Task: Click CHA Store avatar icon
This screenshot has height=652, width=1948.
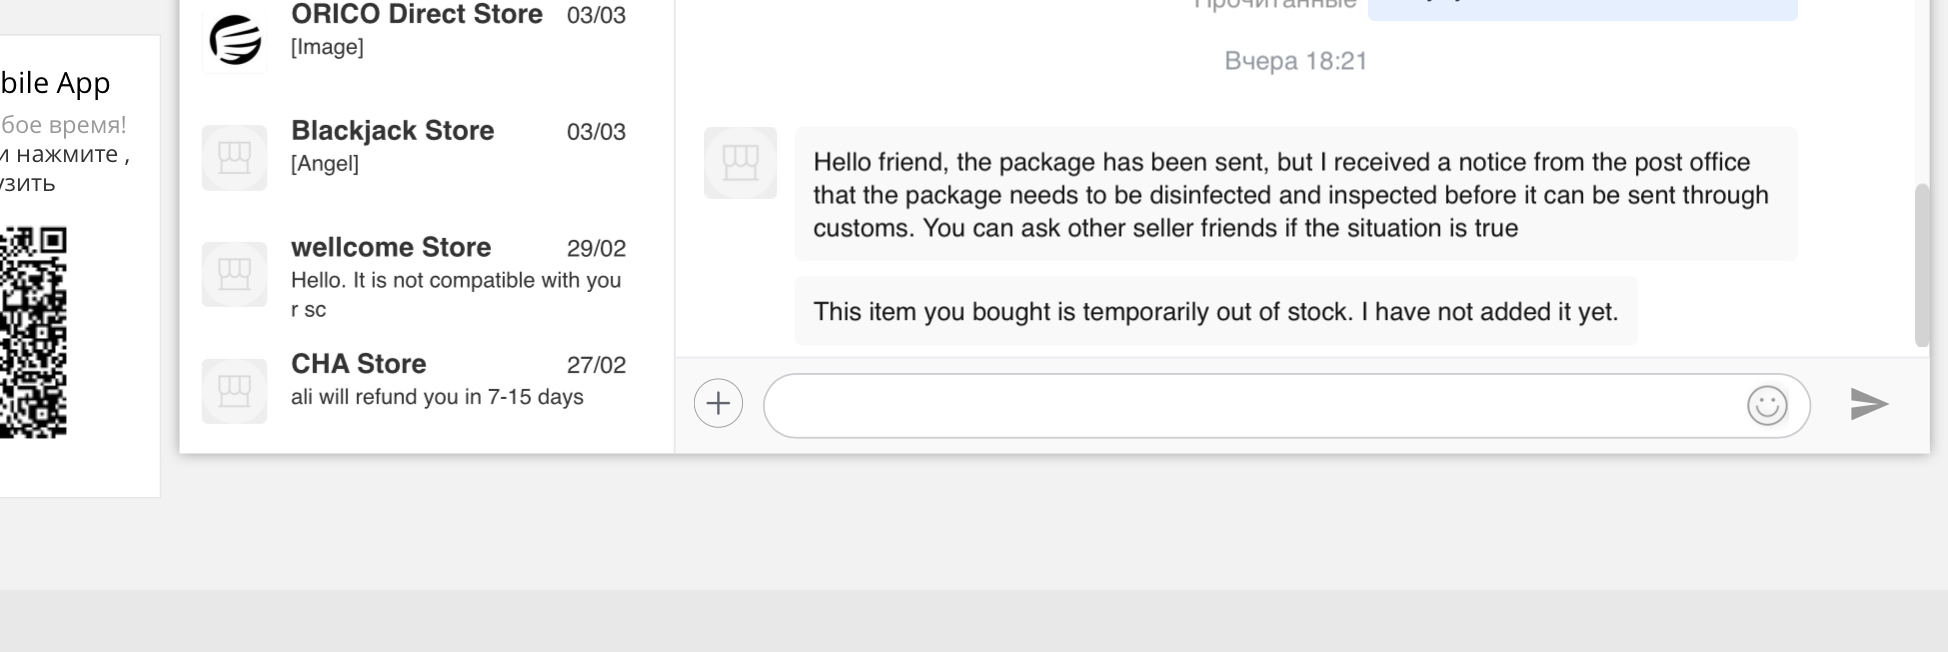Action: (235, 391)
